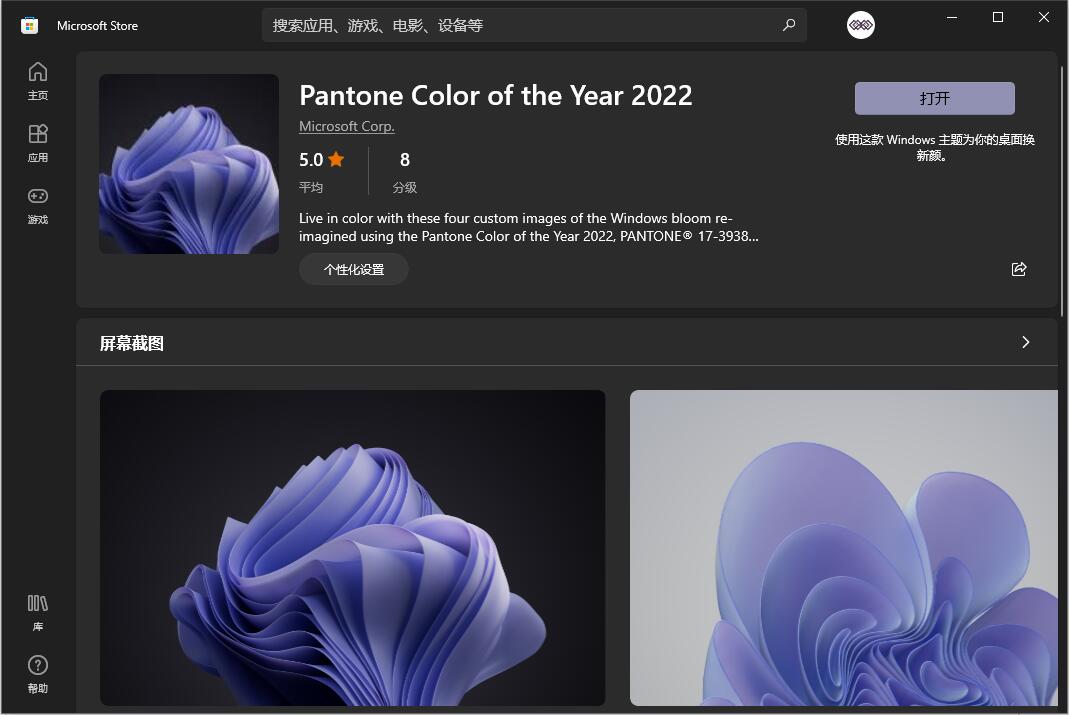1069x715 pixels.
Task: Open the light bloom screenshot thumbnail
Action: tap(844, 548)
